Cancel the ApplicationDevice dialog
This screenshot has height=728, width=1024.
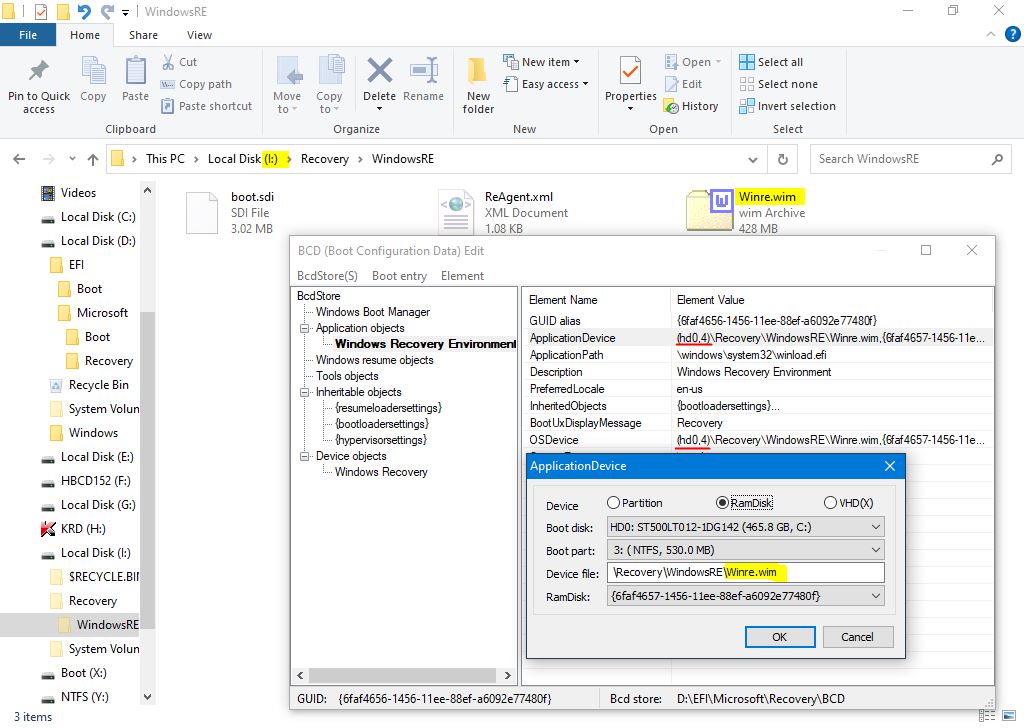[857, 637]
